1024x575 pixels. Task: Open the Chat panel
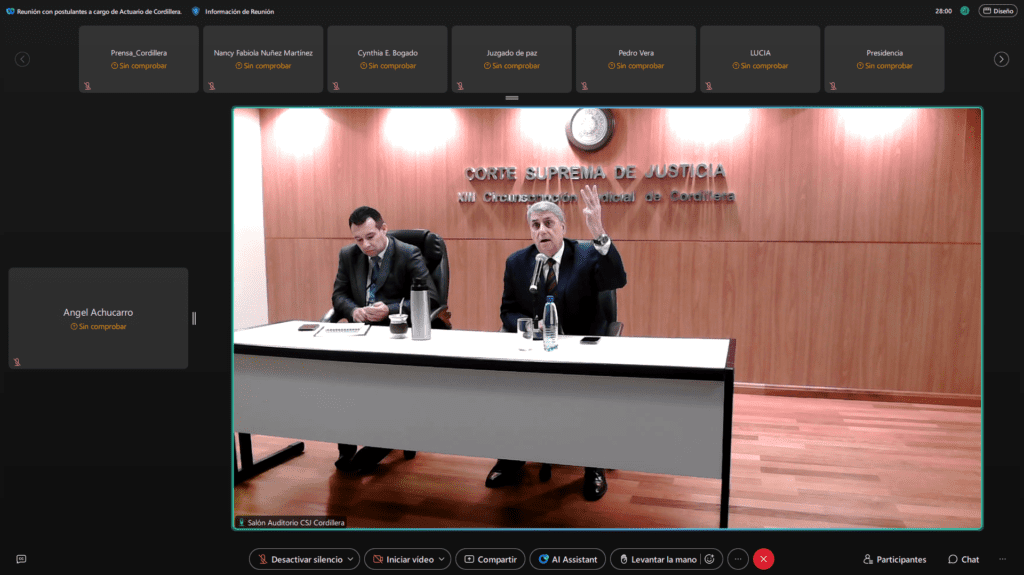tap(964, 559)
